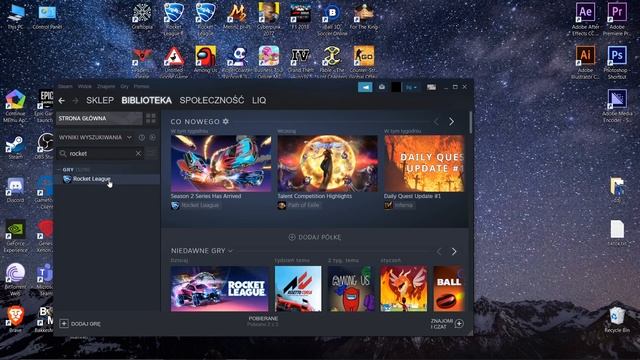
Task: Expand WYNIKI WYSZUKIWANIA dropdown
Action: click(129, 138)
